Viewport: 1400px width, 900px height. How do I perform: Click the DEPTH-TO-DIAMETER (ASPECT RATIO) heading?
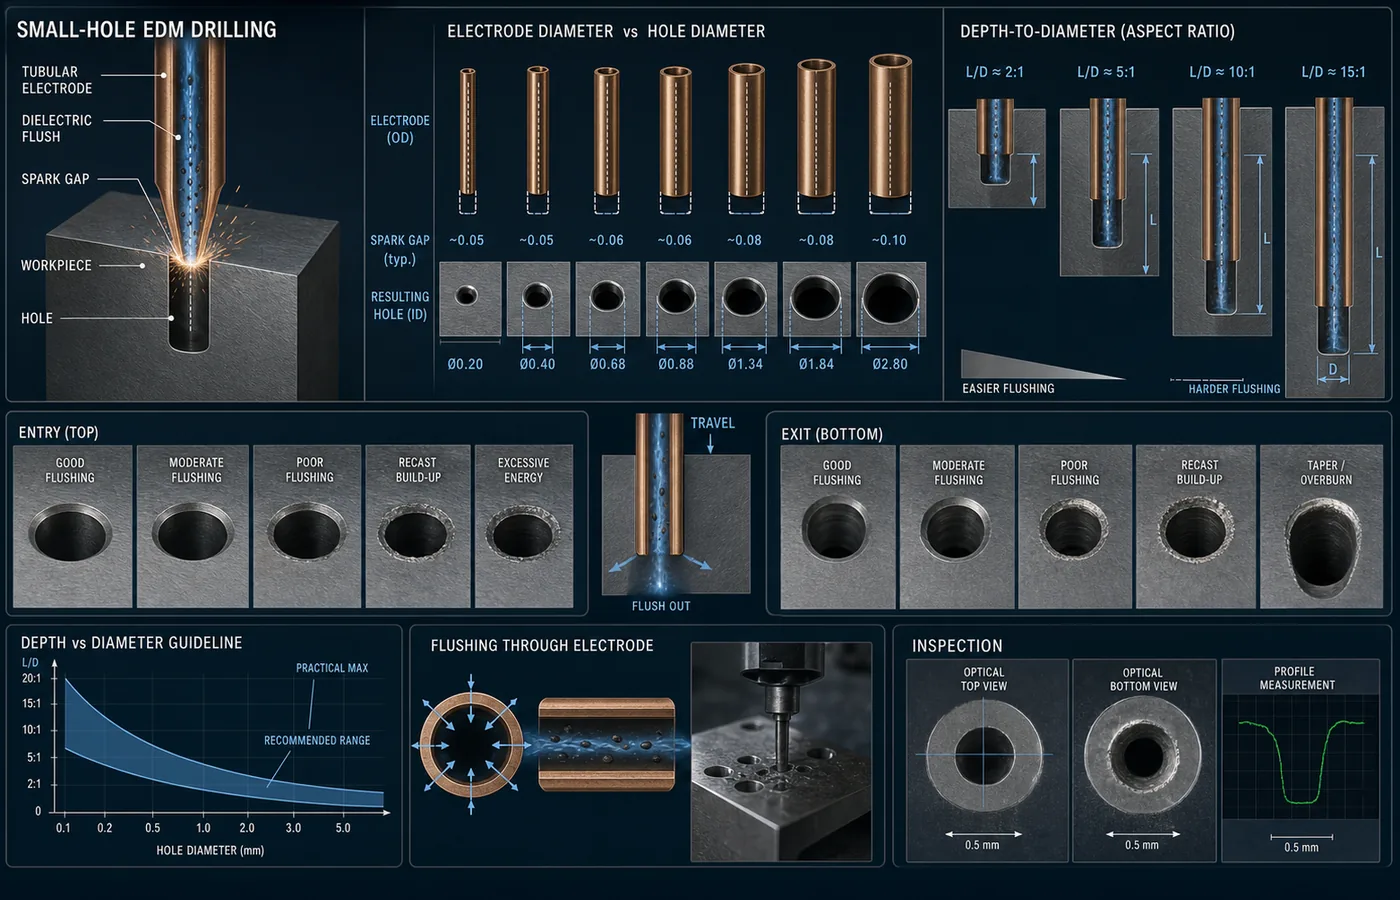coord(1097,32)
